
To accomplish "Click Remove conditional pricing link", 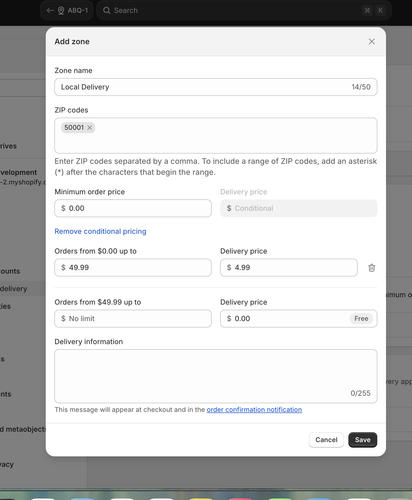I will pos(100,231).
